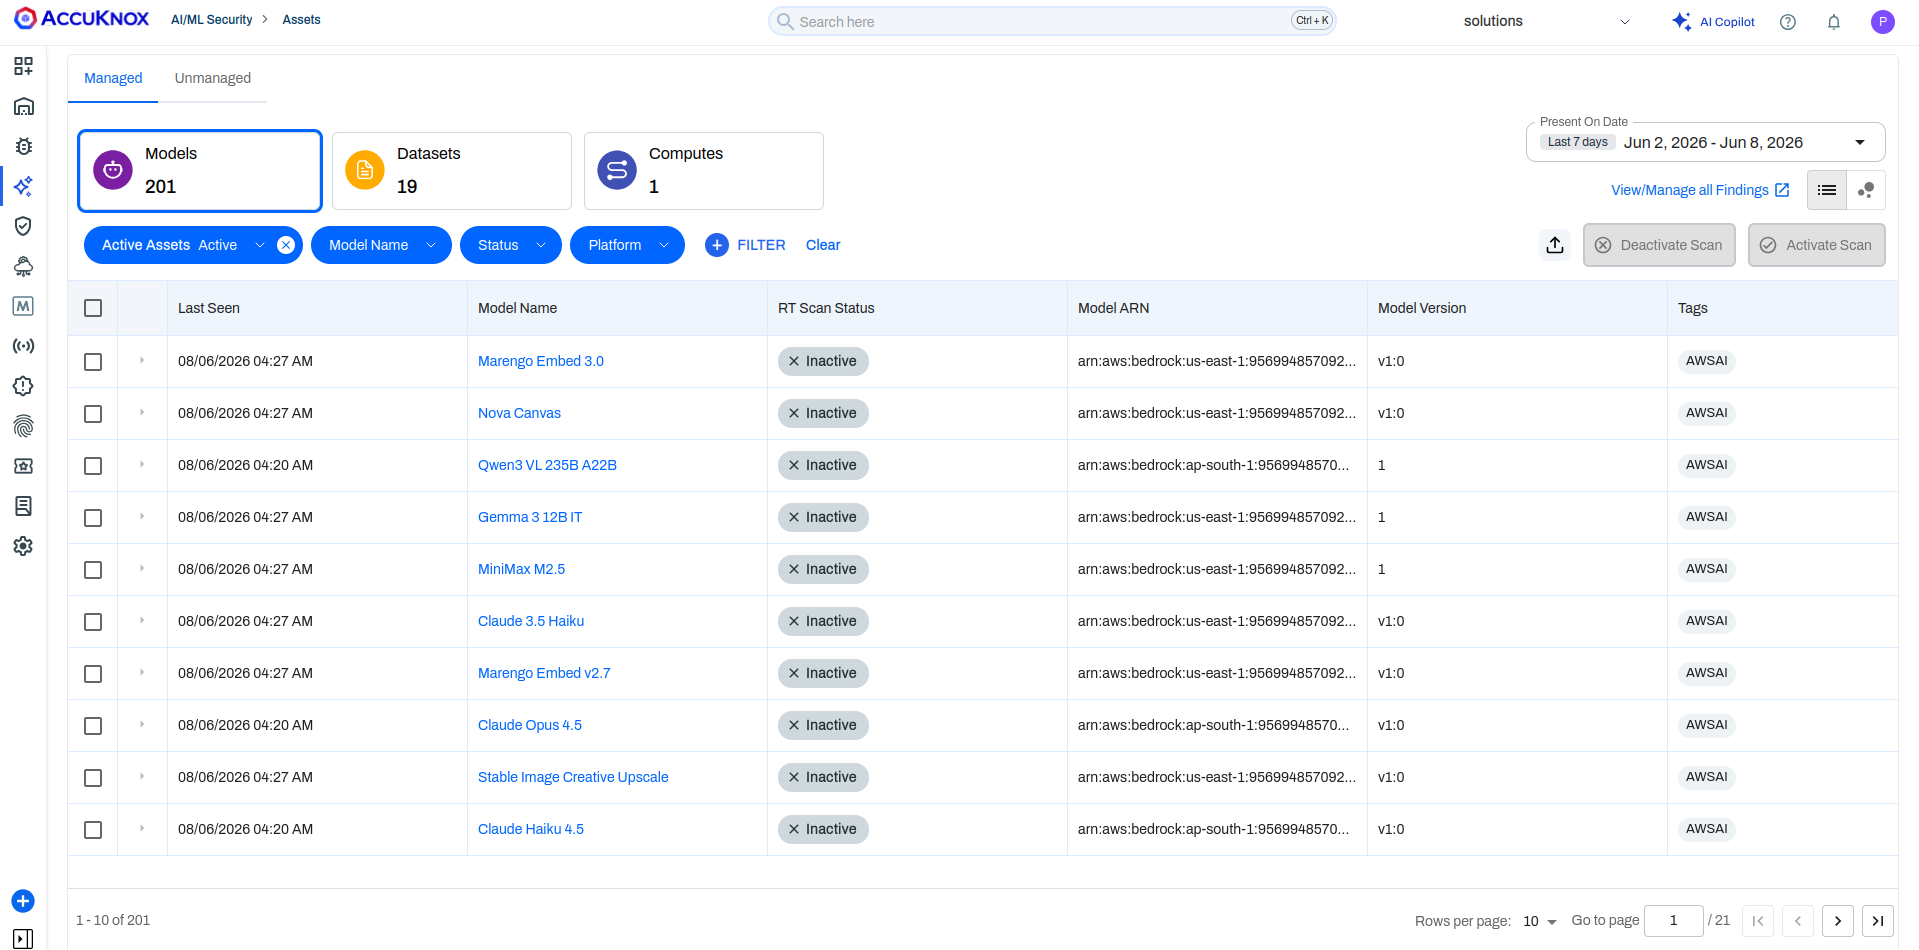Screen dimensions: 1919x950
Task: Check the Claude 3.5 Haiku row checkbox
Action: coord(93,622)
